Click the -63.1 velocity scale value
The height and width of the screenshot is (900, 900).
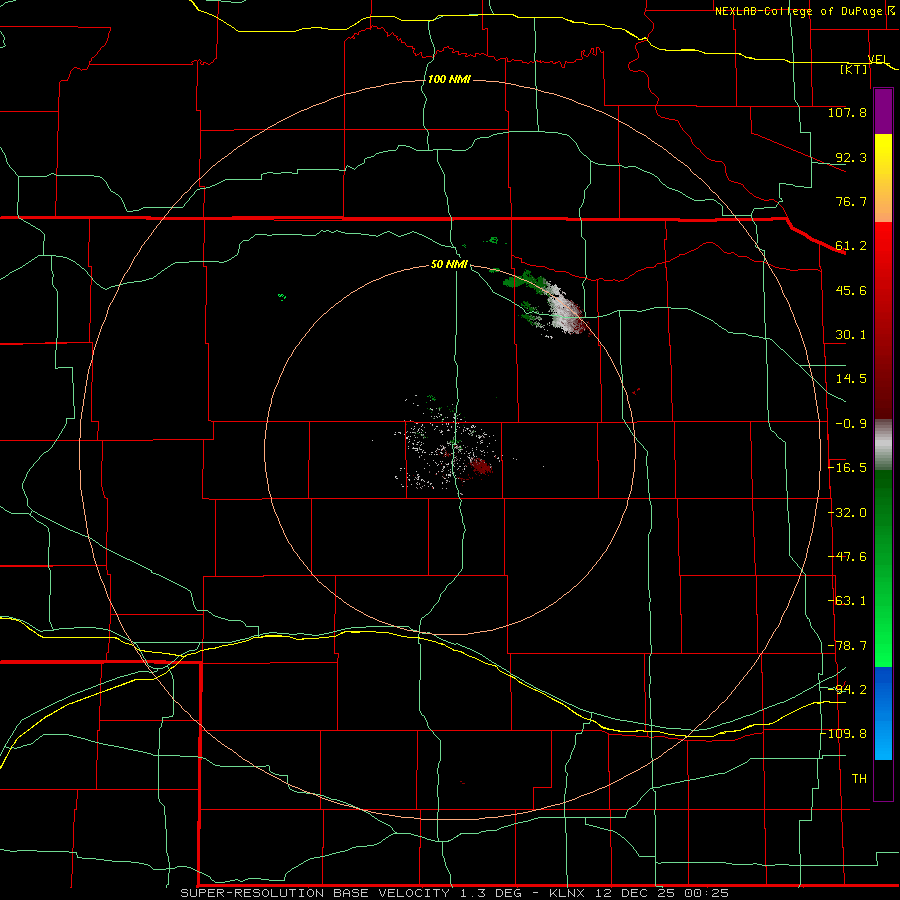click(847, 601)
